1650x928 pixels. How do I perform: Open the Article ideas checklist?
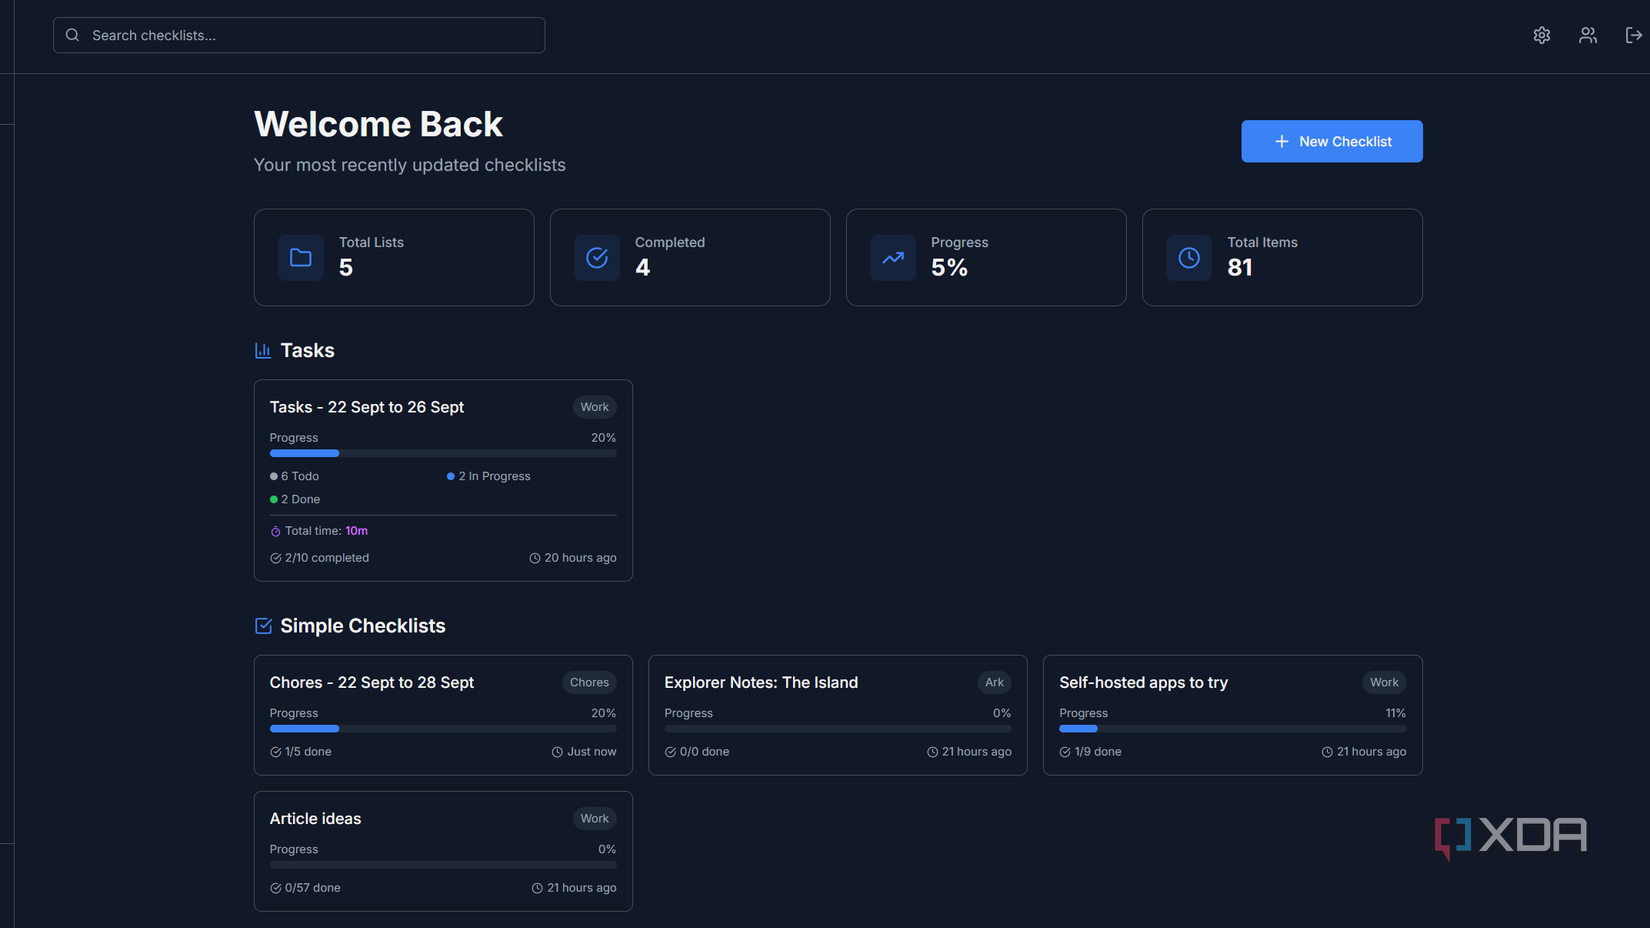[x=443, y=851]
